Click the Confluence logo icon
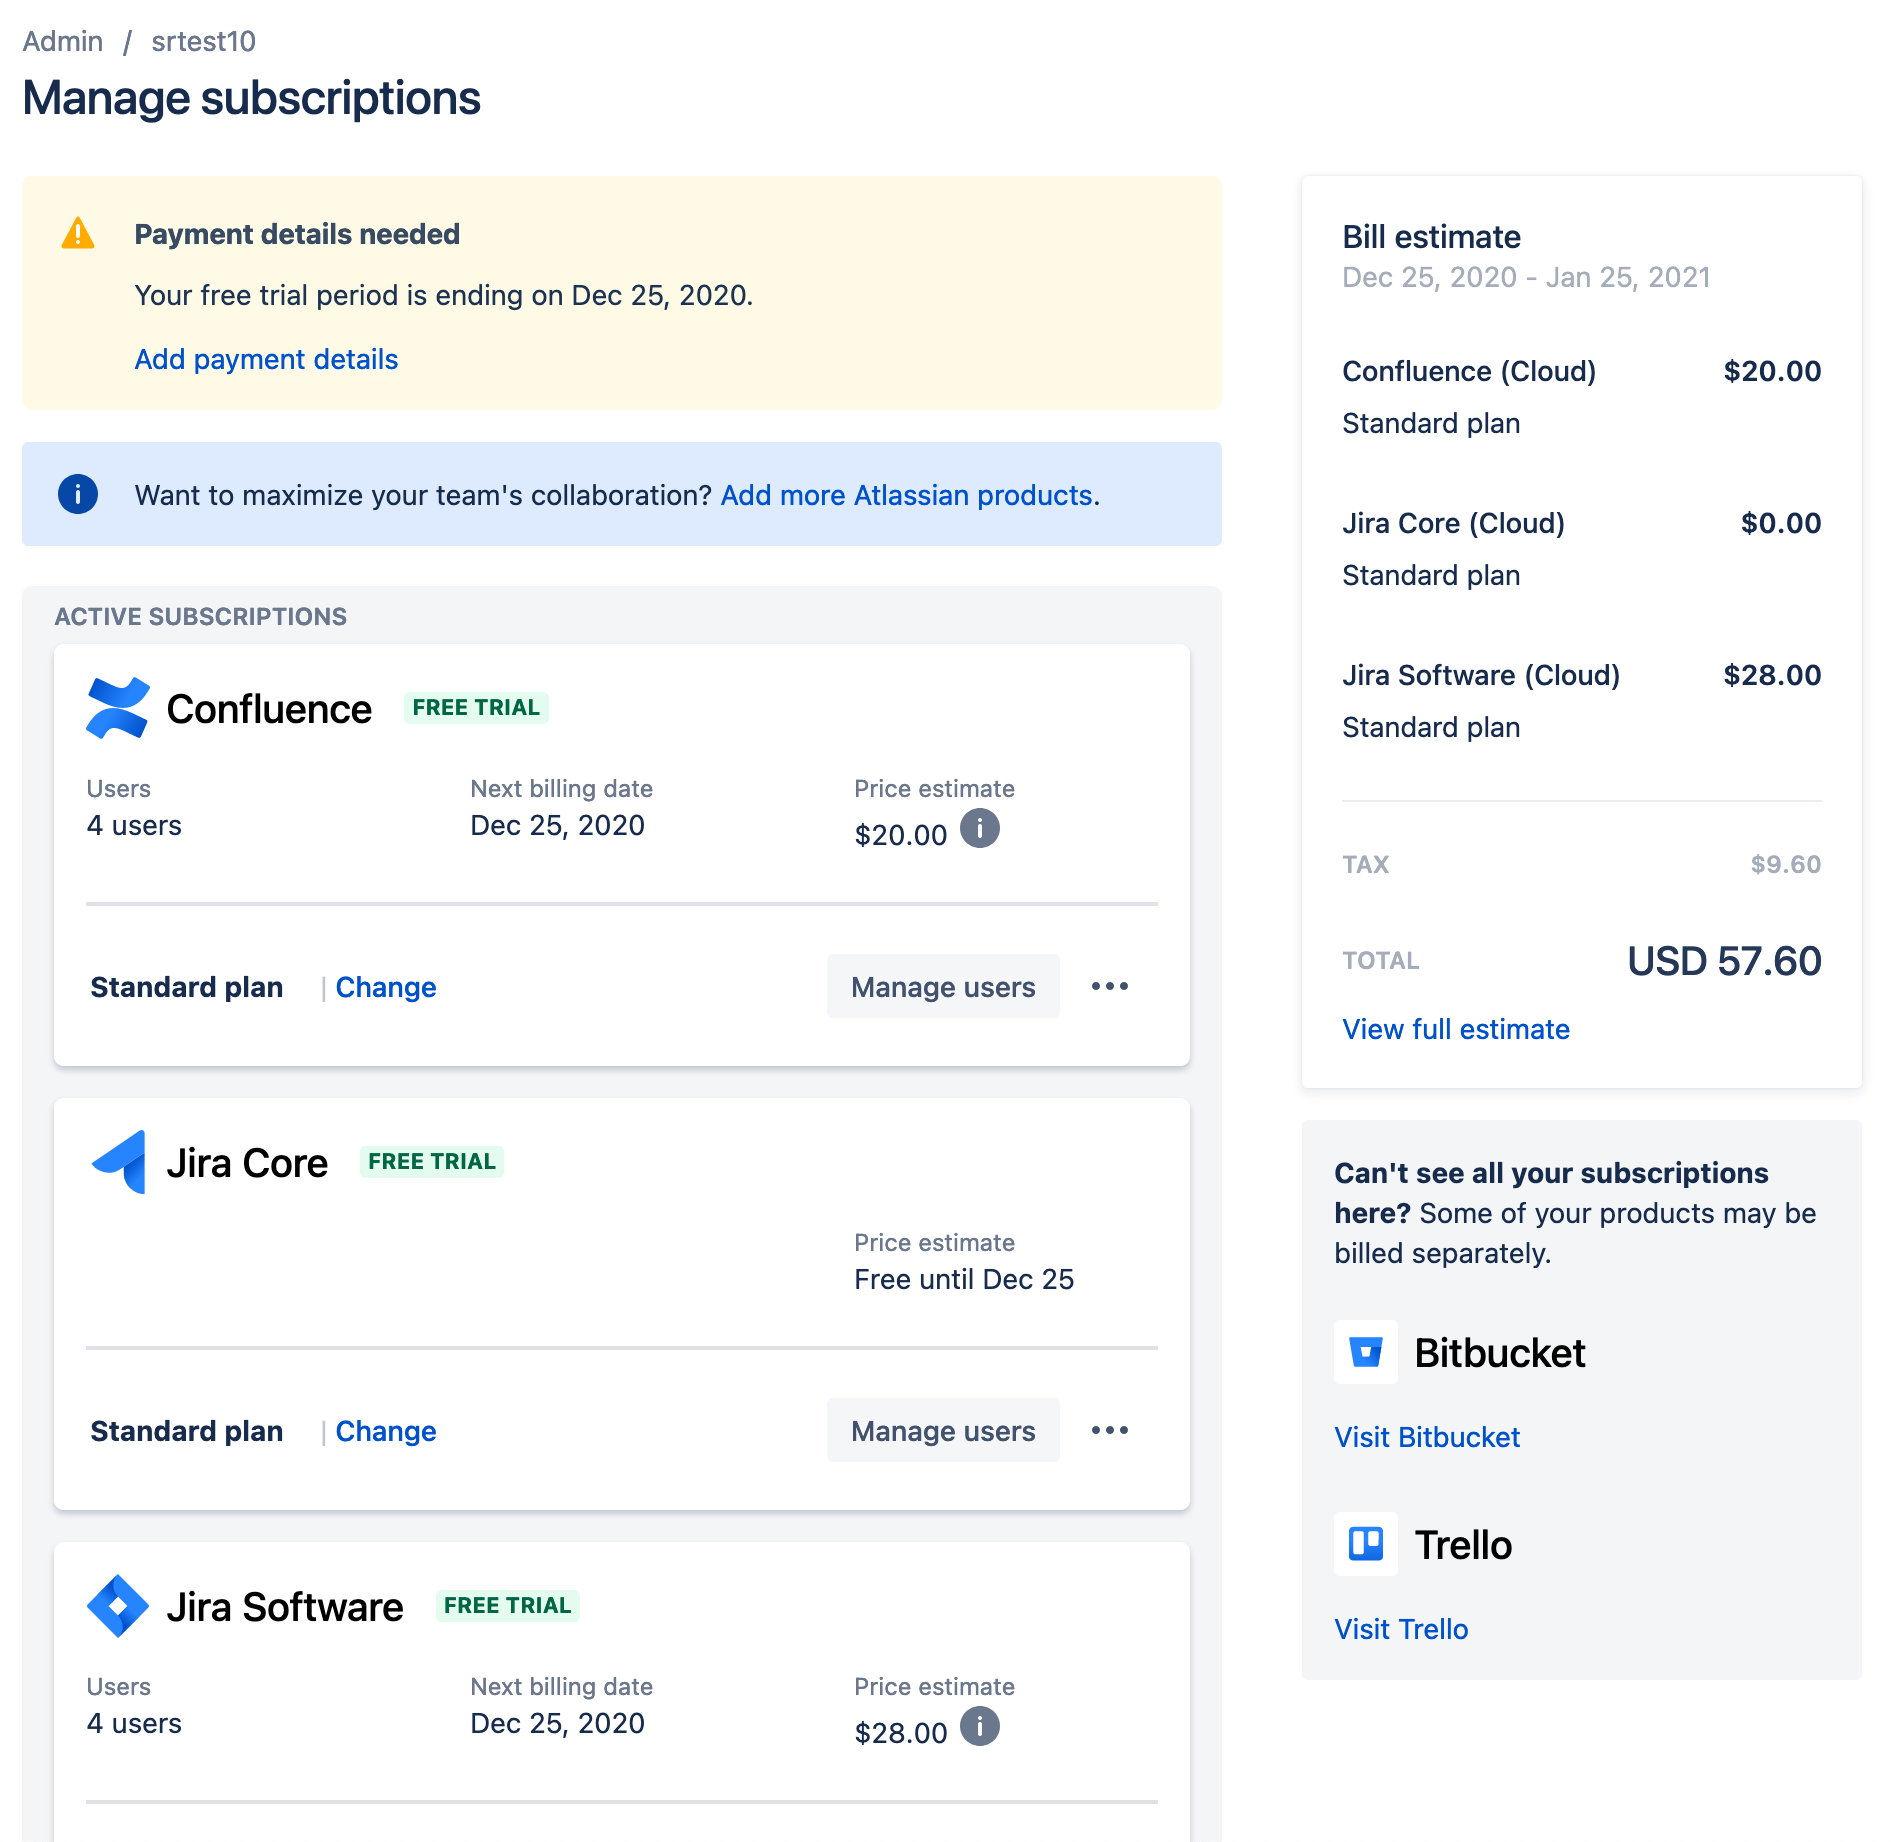The height and width of the screenshot is (1842, 1896). (118, 708)
